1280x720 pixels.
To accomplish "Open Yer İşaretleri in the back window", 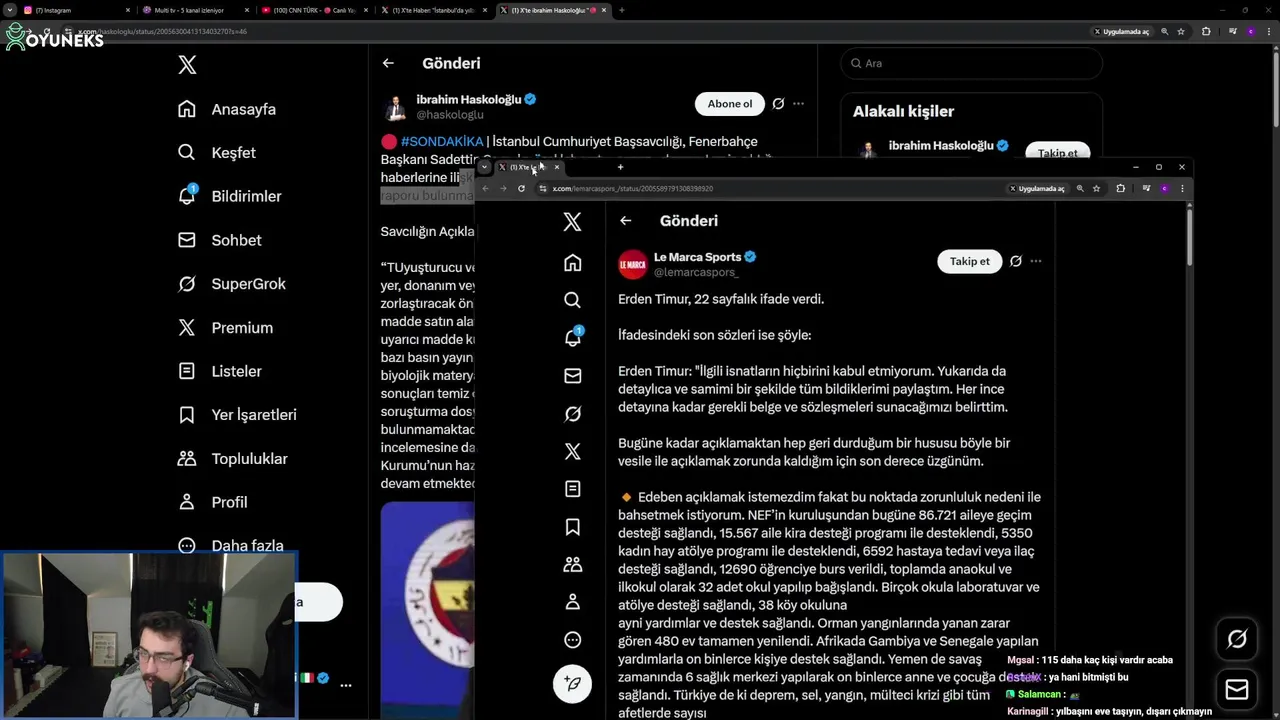I will click(x=237, y=415).
